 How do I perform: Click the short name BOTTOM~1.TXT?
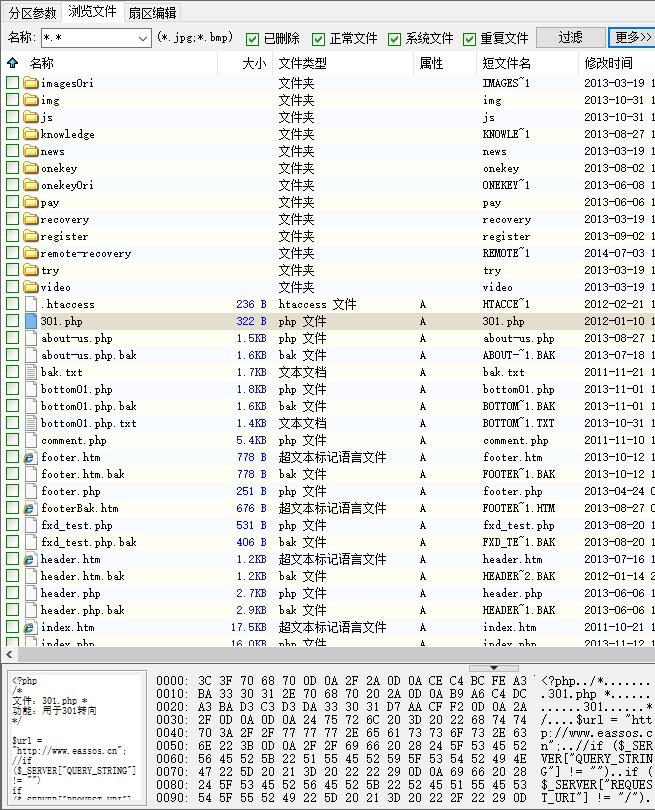(518, 423)
